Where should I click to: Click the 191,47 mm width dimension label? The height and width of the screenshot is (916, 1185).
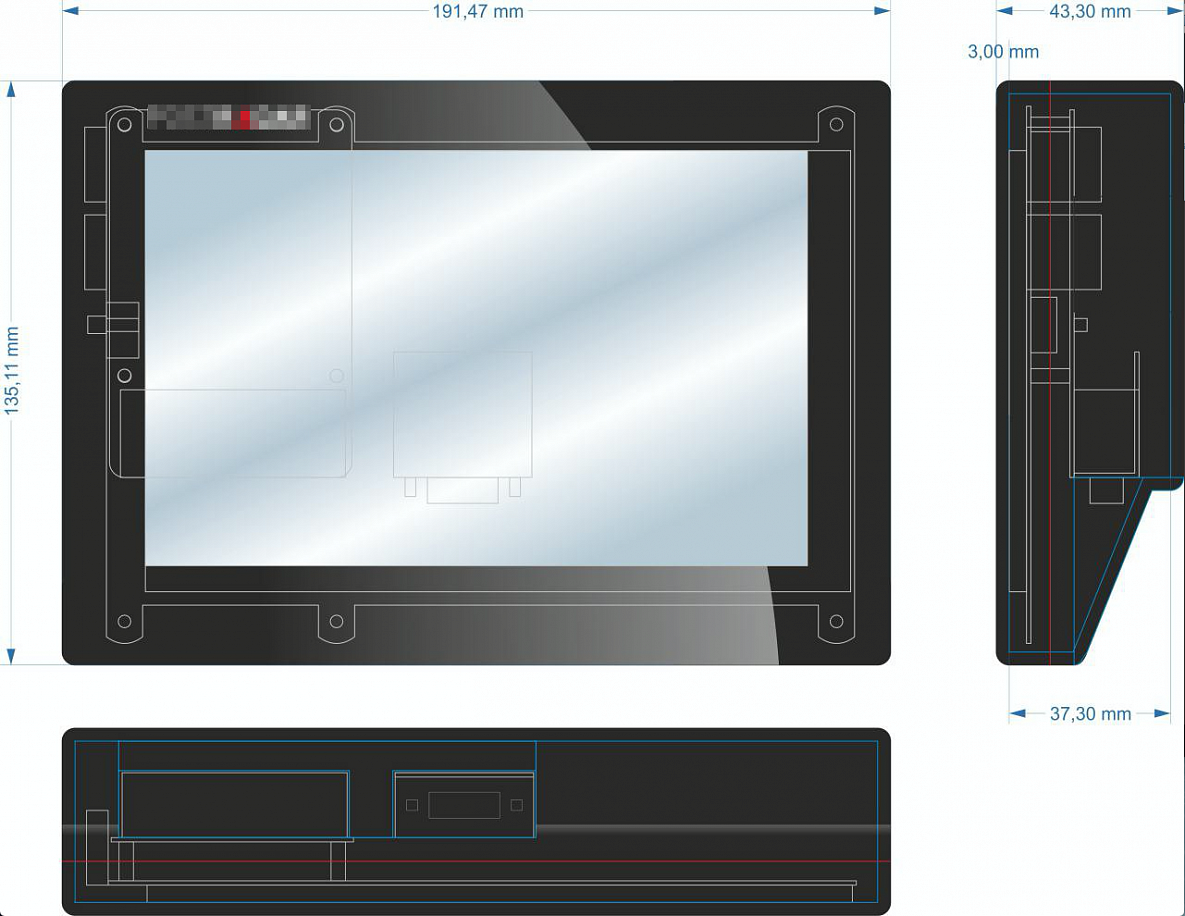(478, 11)
